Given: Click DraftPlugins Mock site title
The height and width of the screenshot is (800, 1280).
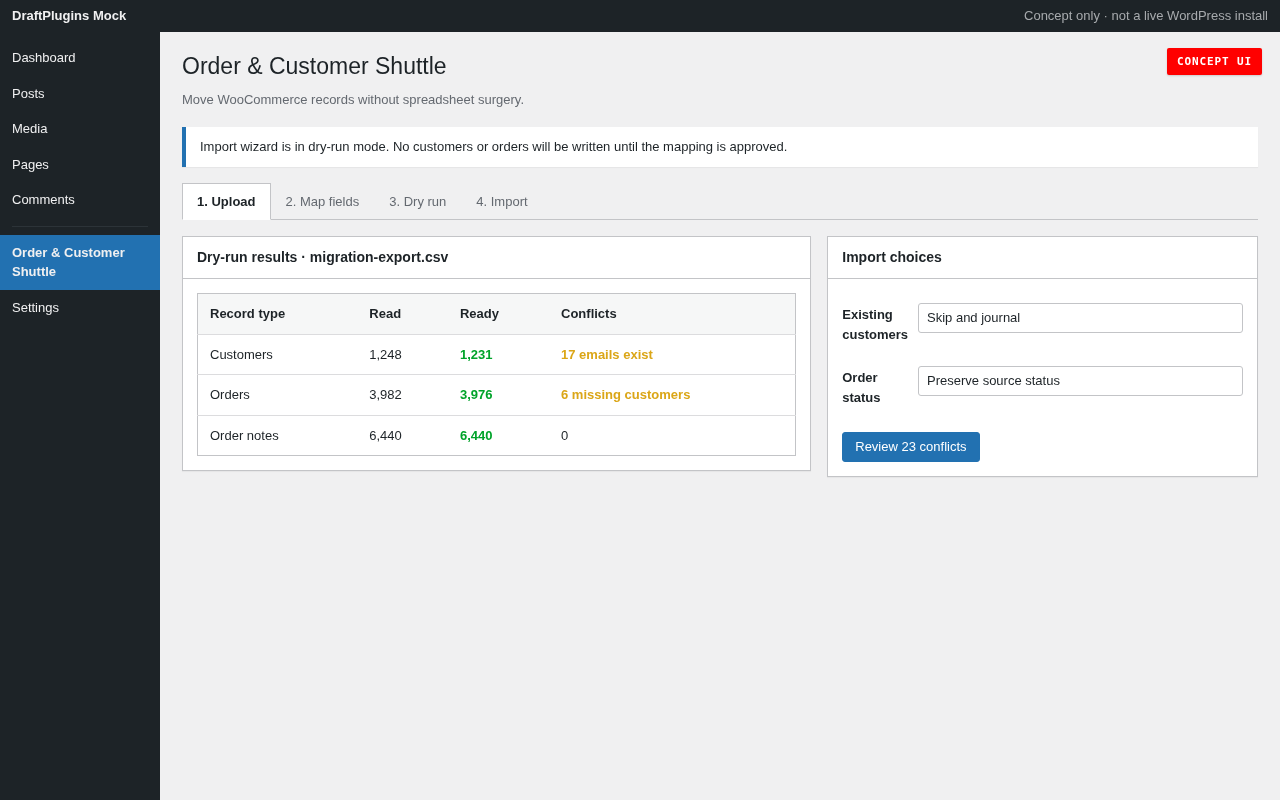Looking at the screenshot, I should [69, 16].
